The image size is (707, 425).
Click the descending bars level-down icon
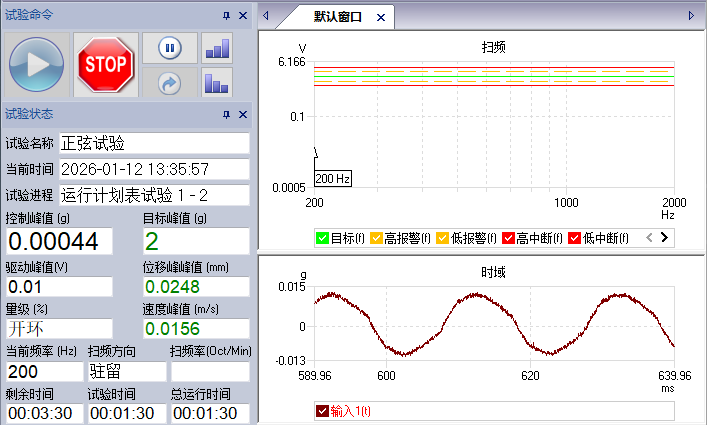217,82
